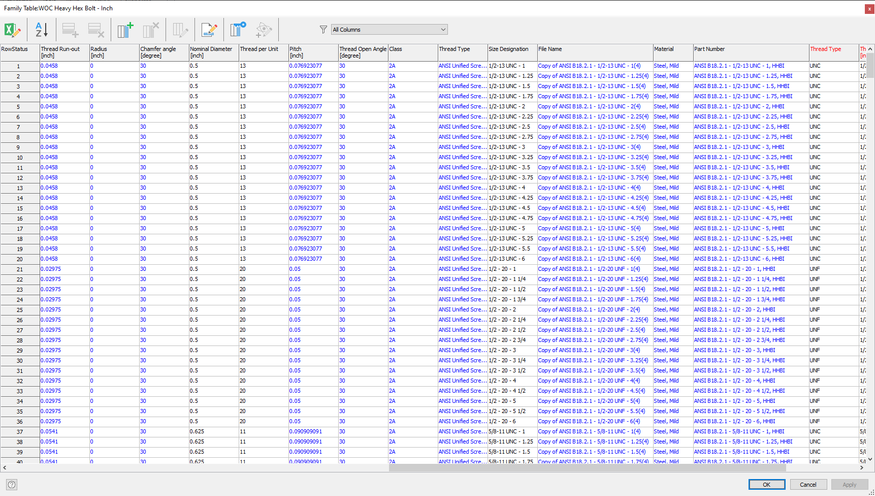Click the Apply button
Screen dimensions: 875x496
click(x=849, y=484)
